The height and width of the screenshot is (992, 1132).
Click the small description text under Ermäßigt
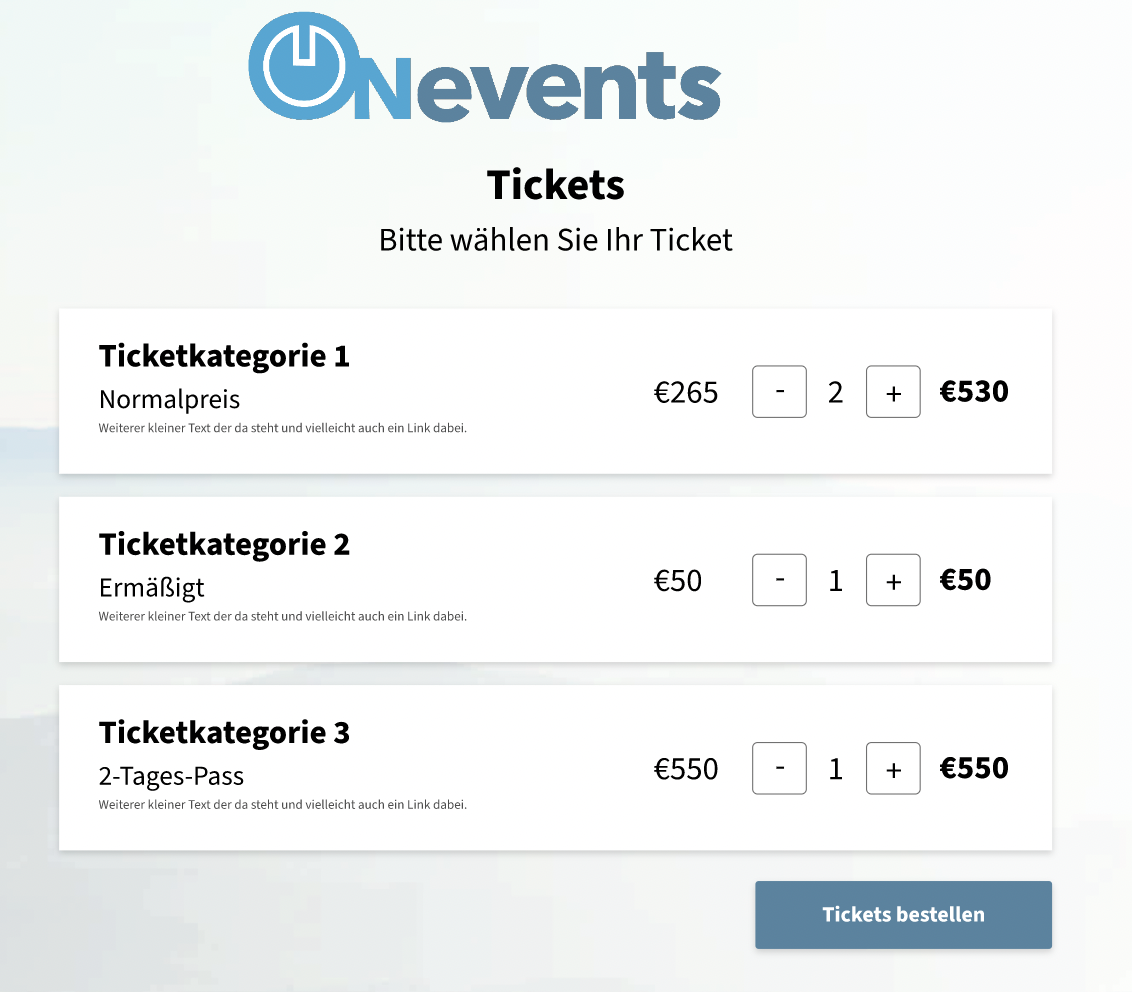tap(282, 617)
